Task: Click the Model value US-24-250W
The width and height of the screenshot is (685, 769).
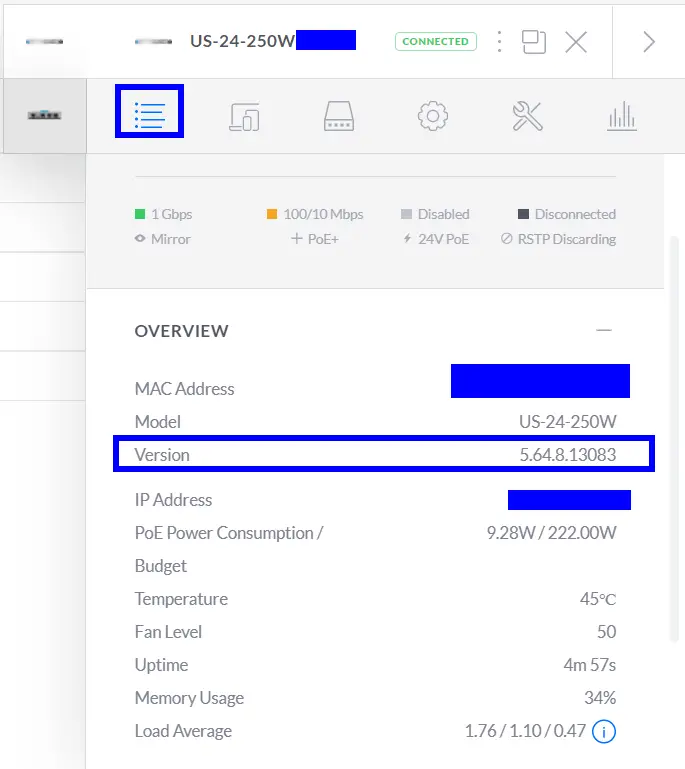Action: (x=567, y=422)
